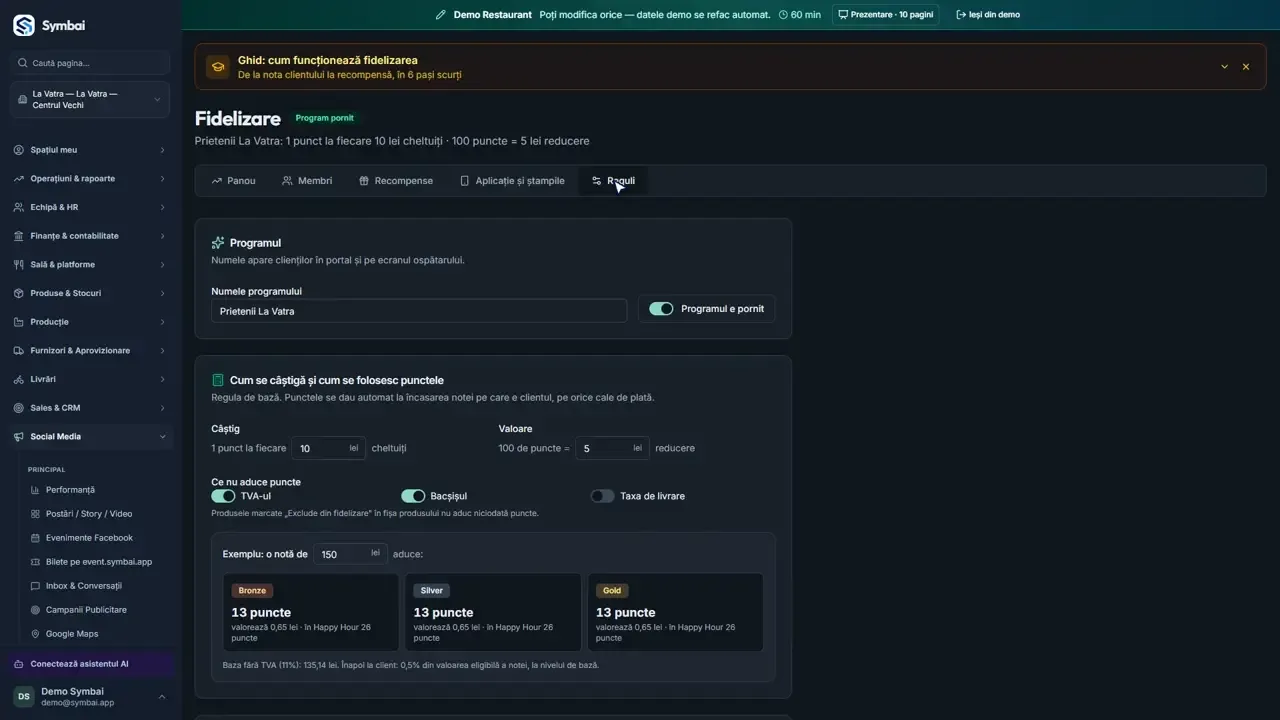Turn off the Bacșișul toggle
This screenshot has width=1280, height=720.
pos(413,496)
